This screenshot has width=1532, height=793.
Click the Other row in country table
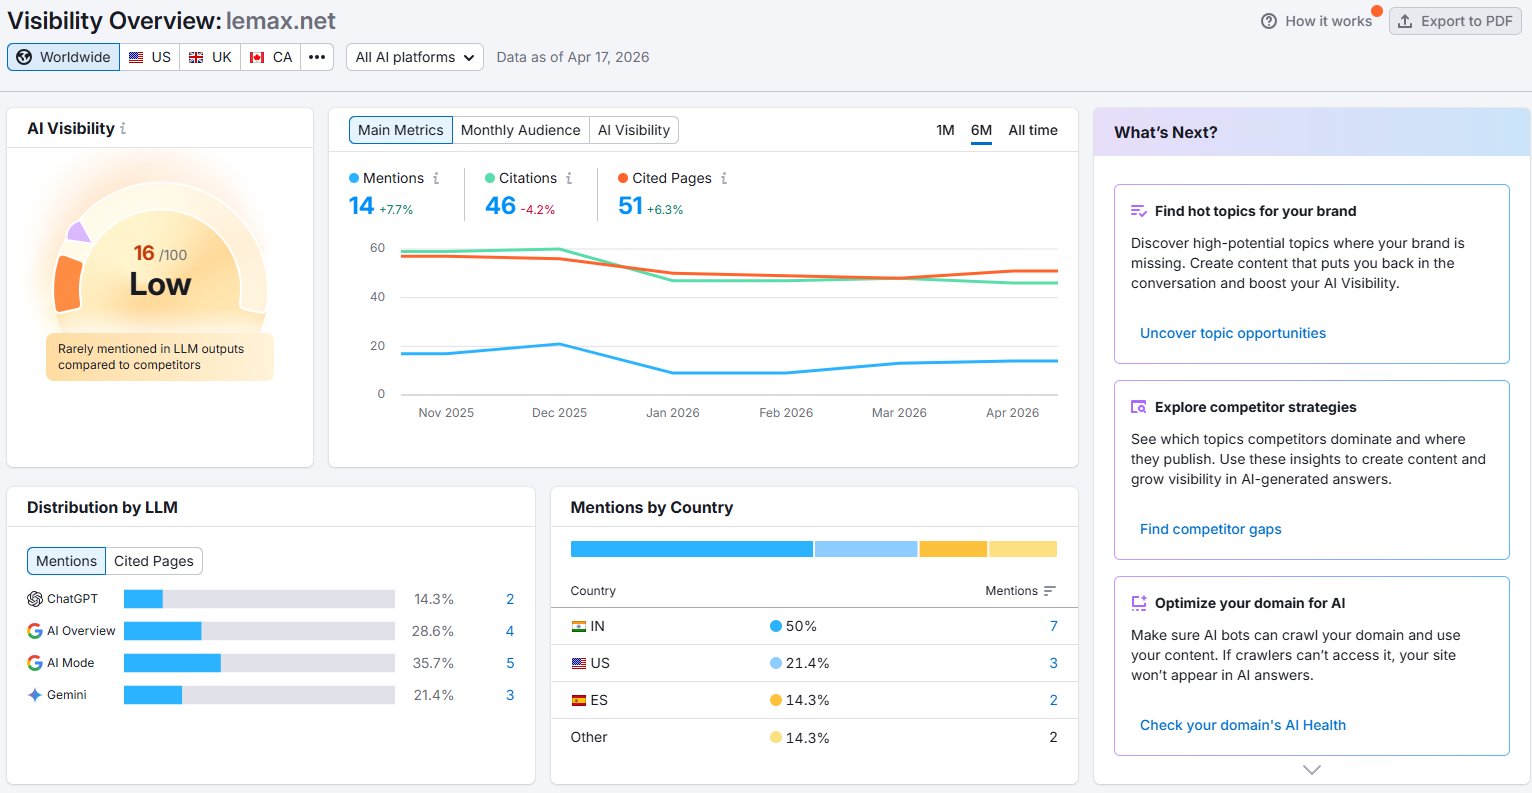[814, 737]
